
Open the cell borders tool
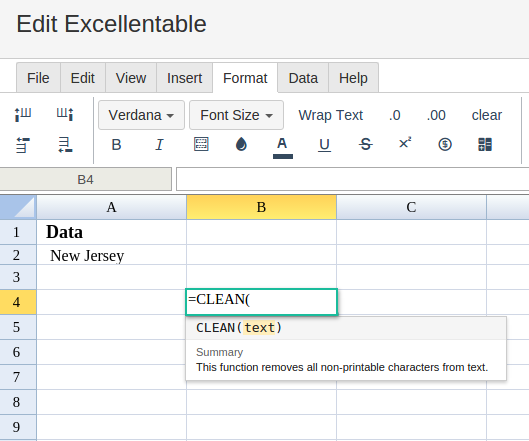201,144
